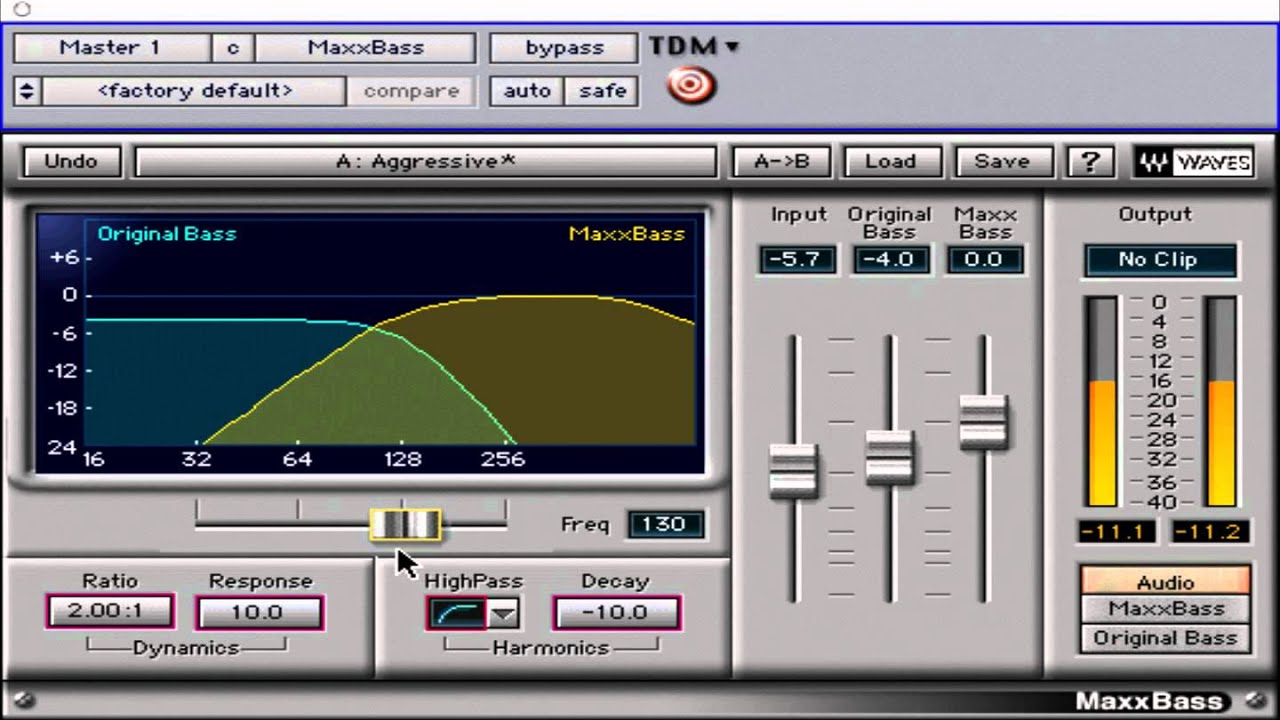Click the cyan Original Bass graph label
1280x720 pixels.
[x=166, y=234]
